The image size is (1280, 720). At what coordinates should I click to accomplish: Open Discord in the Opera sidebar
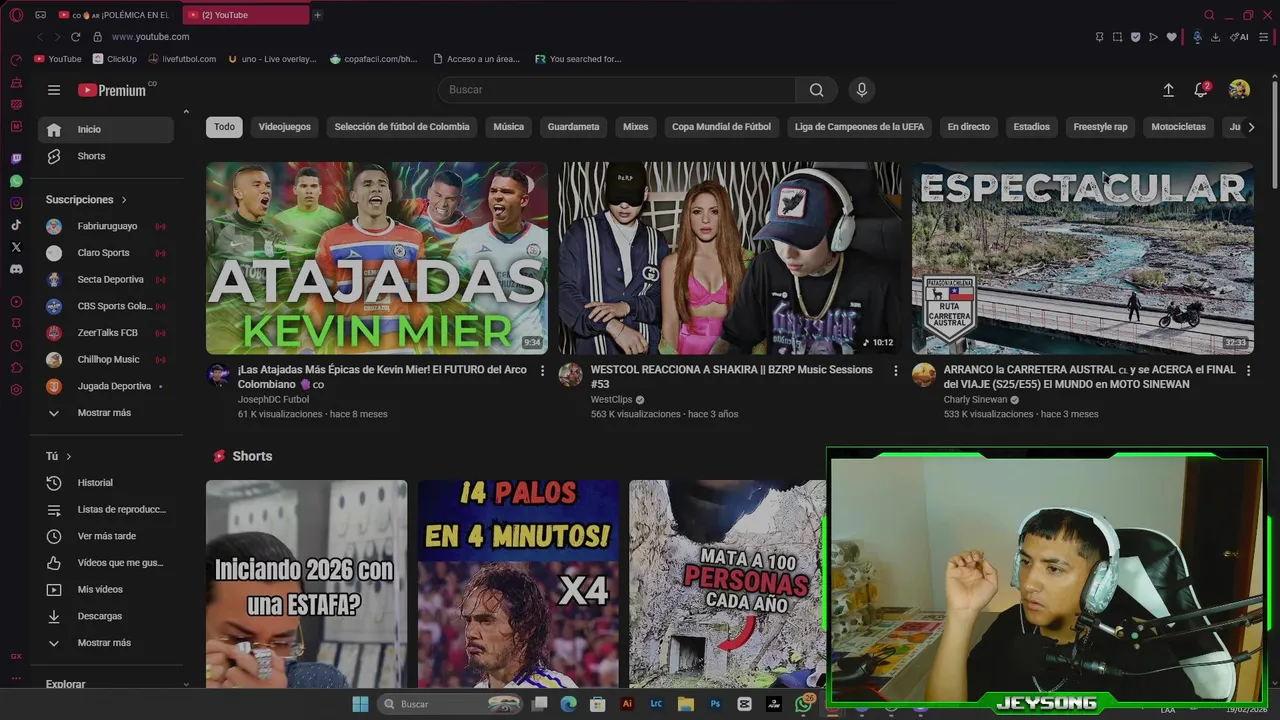coord(16,269)
